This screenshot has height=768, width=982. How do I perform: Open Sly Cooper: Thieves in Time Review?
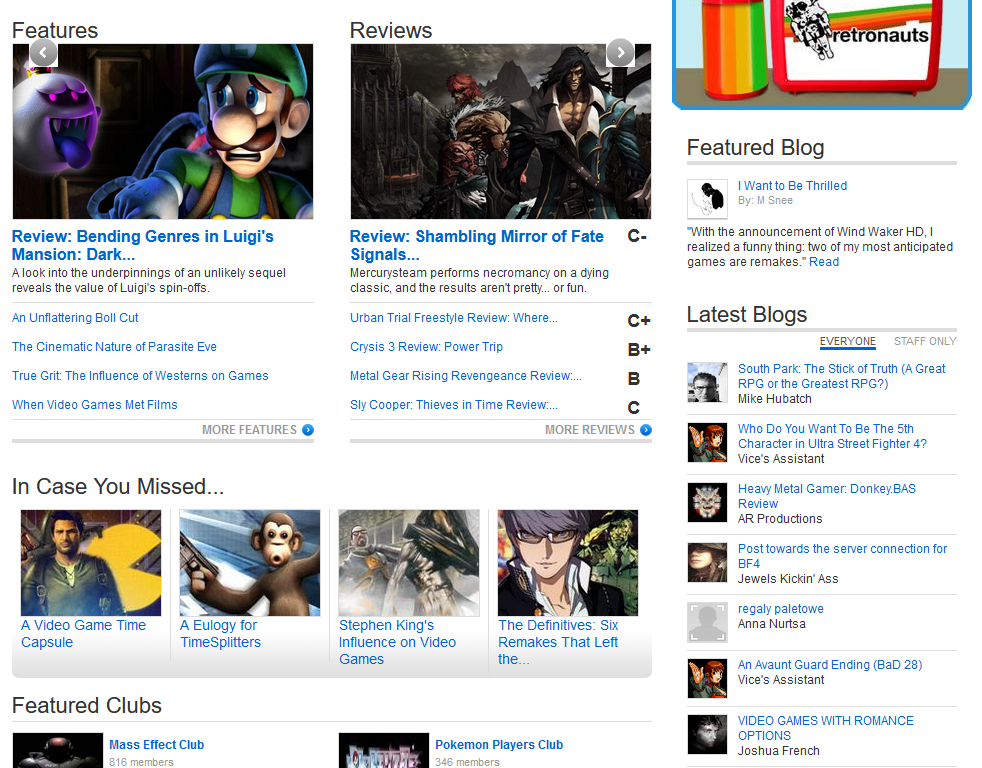[x=453, y=405]
